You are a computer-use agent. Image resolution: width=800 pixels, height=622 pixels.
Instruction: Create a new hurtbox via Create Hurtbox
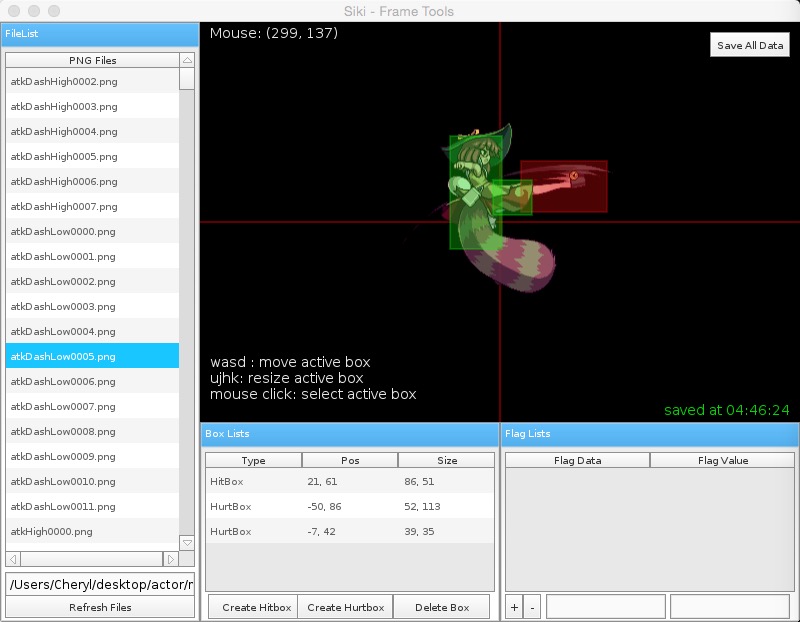pos(344,606)
